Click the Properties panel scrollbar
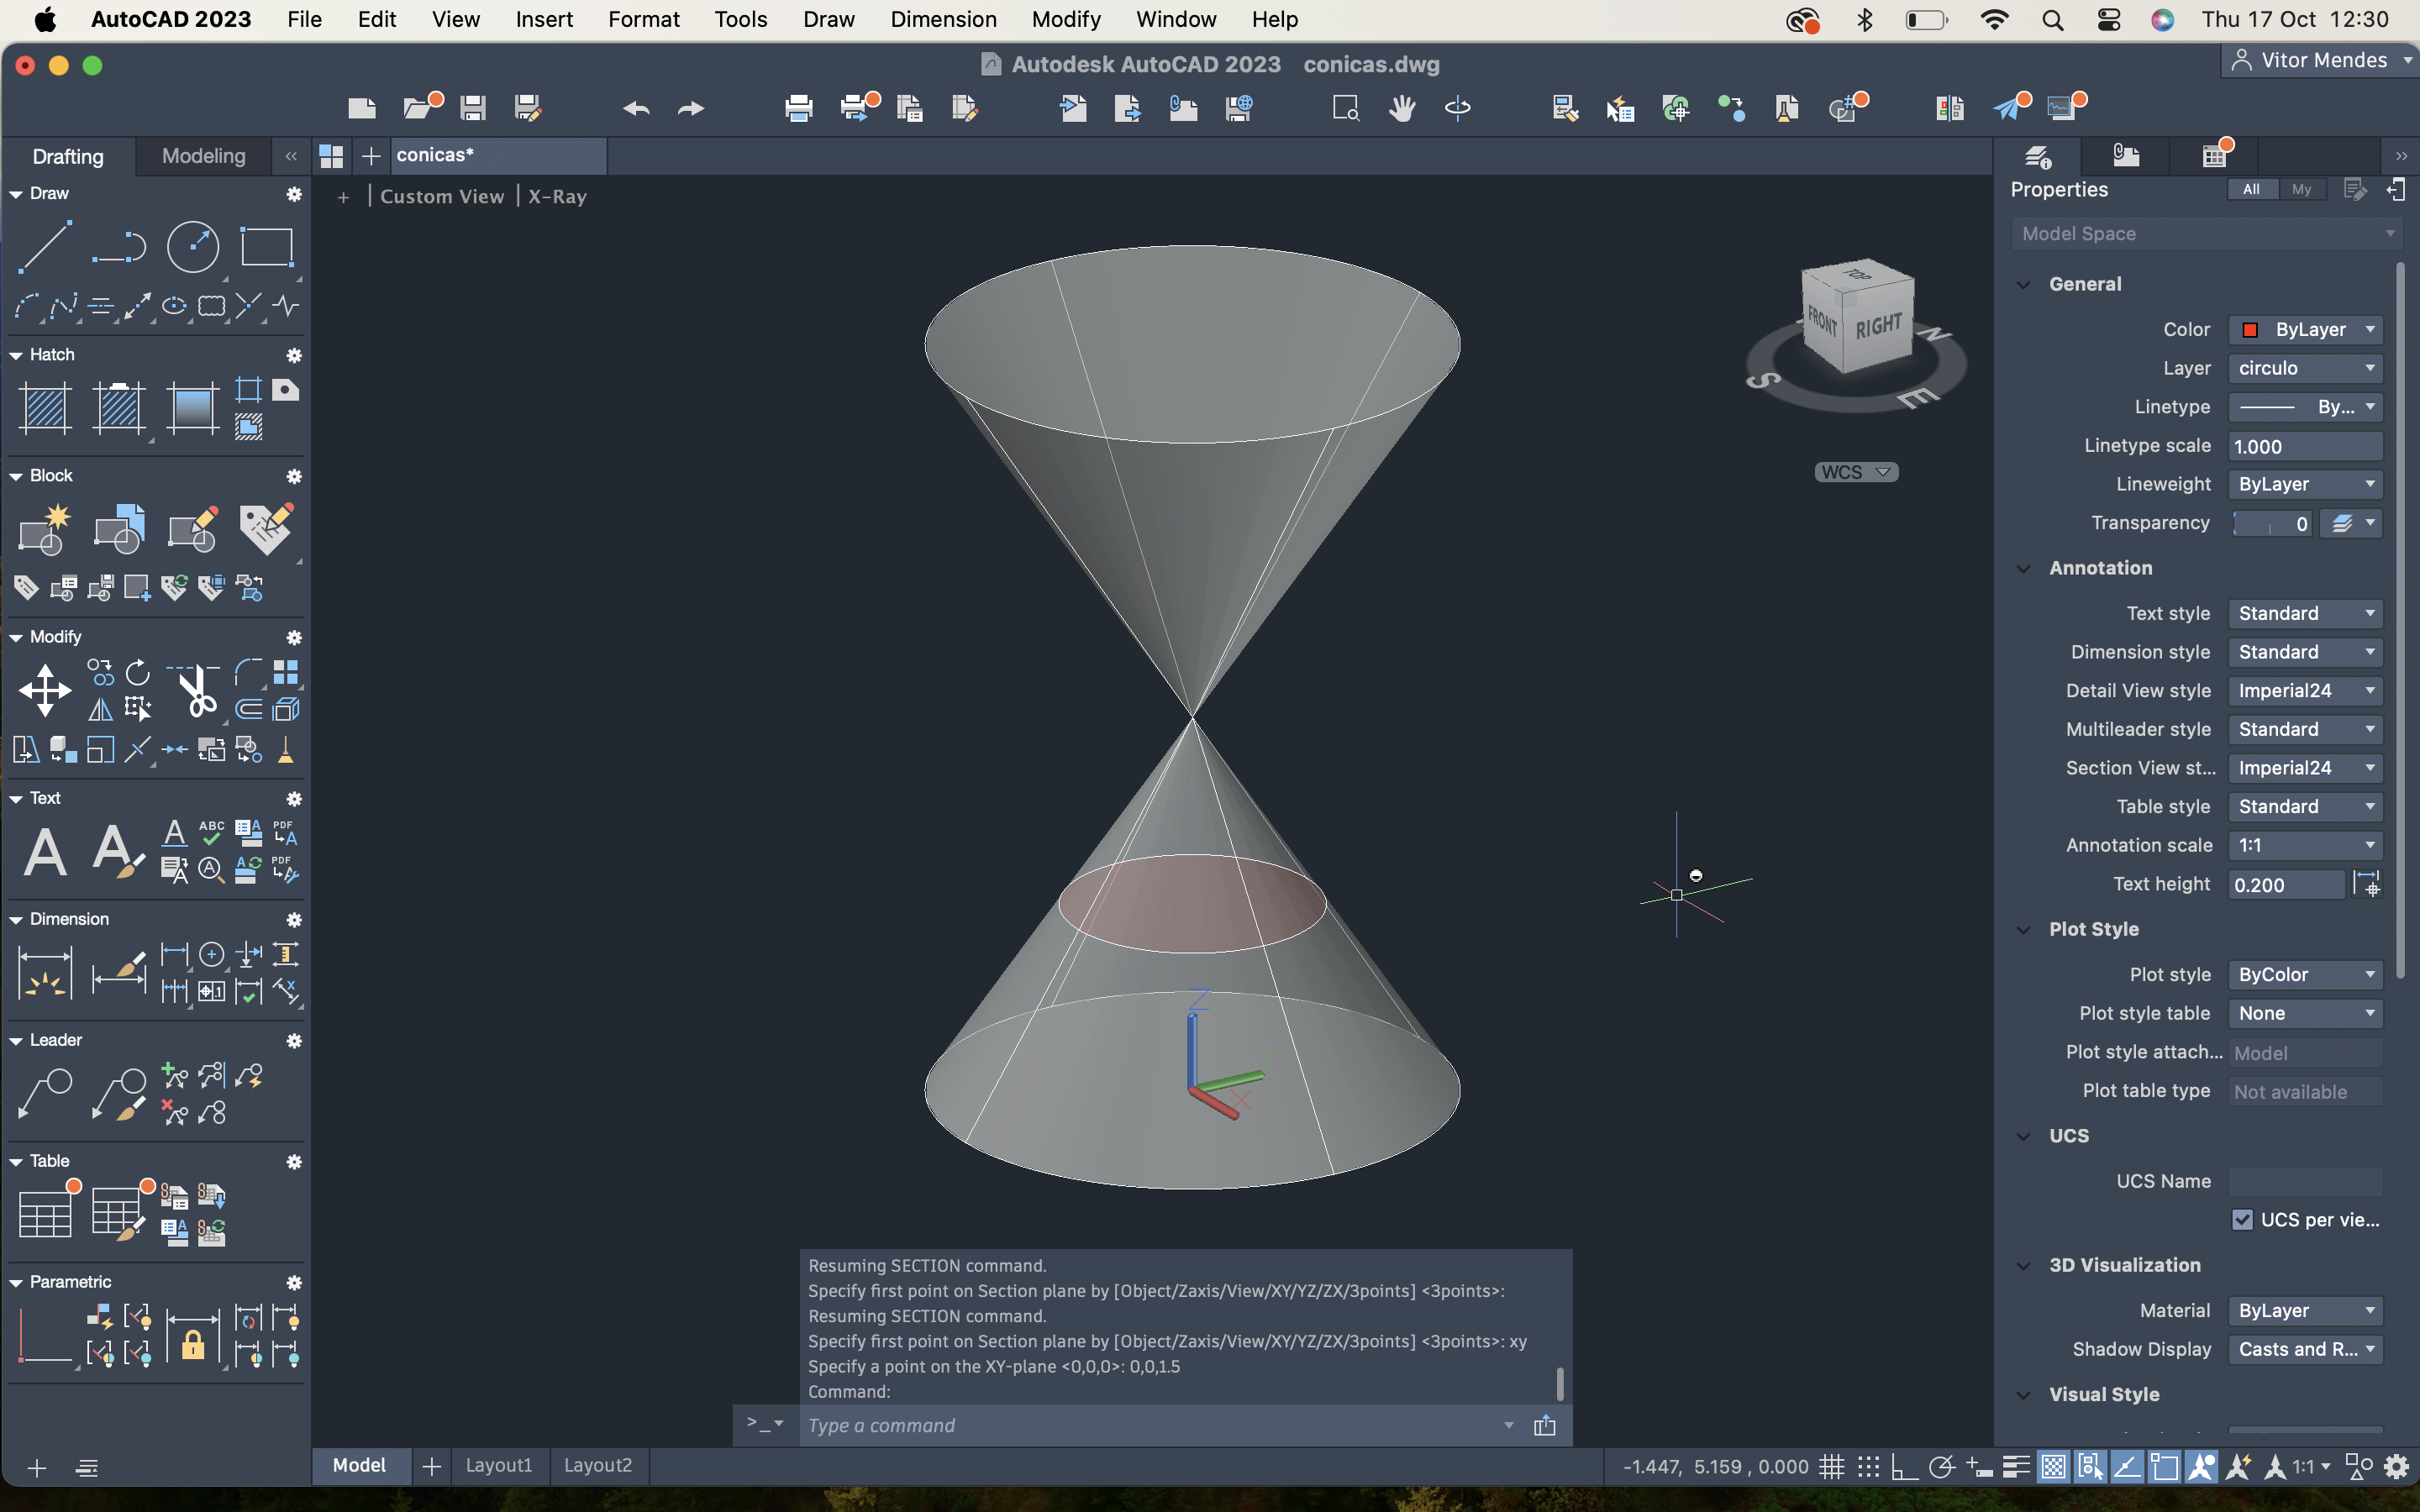The image size is (2420, 1512). (x=2400, y=620)
